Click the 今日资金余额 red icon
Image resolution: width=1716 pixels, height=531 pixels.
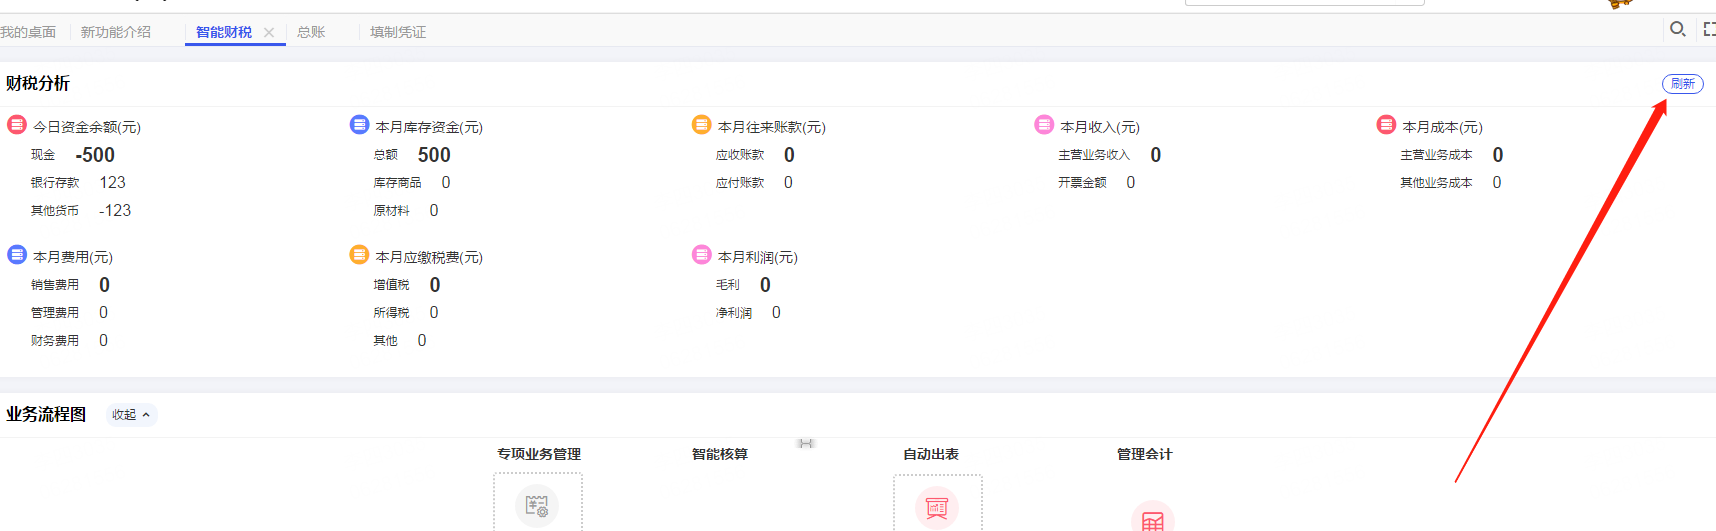[17, 125]
